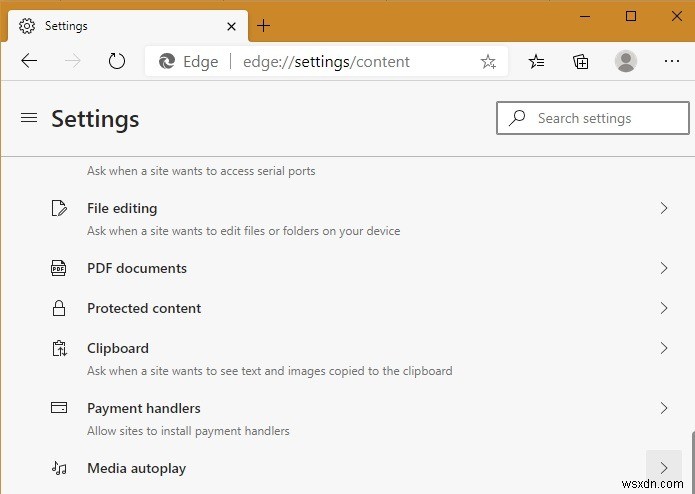Expand Protected content chevron
695x494 pixels.
tap(663, 308)
